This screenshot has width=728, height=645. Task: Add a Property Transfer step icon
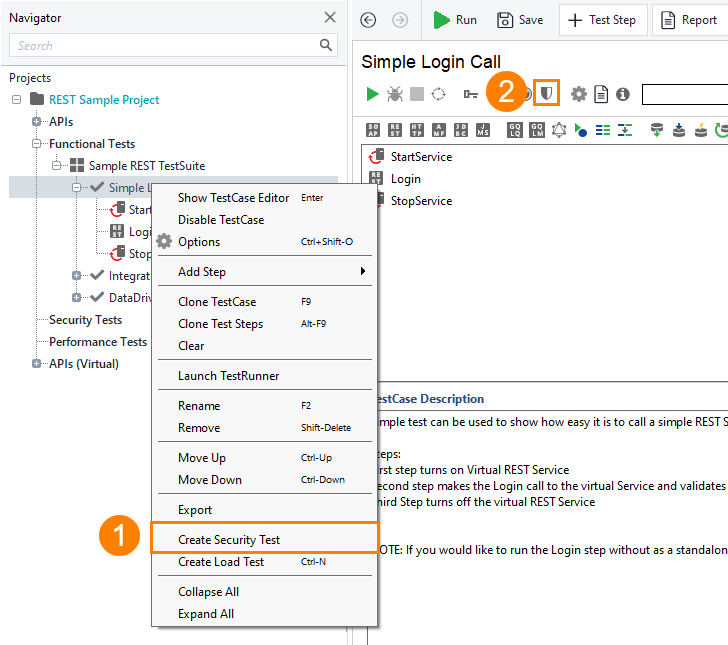click(x=625, y=130)
